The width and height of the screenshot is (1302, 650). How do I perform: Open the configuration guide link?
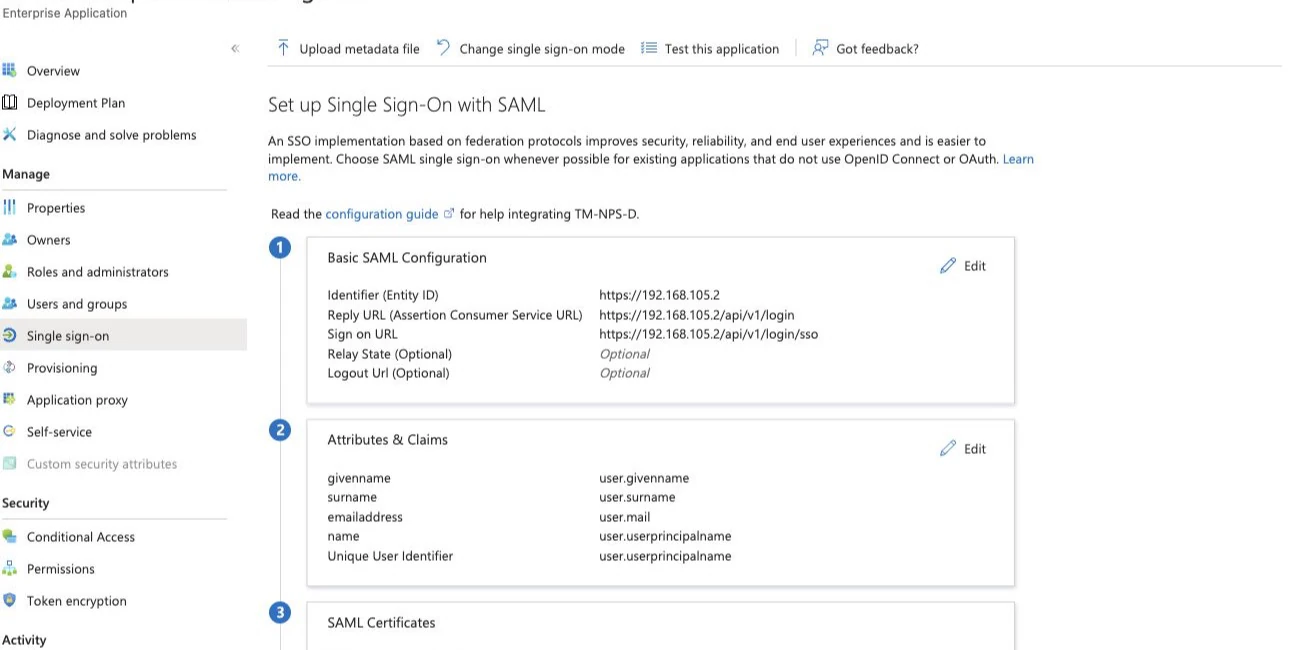point(382,214)
